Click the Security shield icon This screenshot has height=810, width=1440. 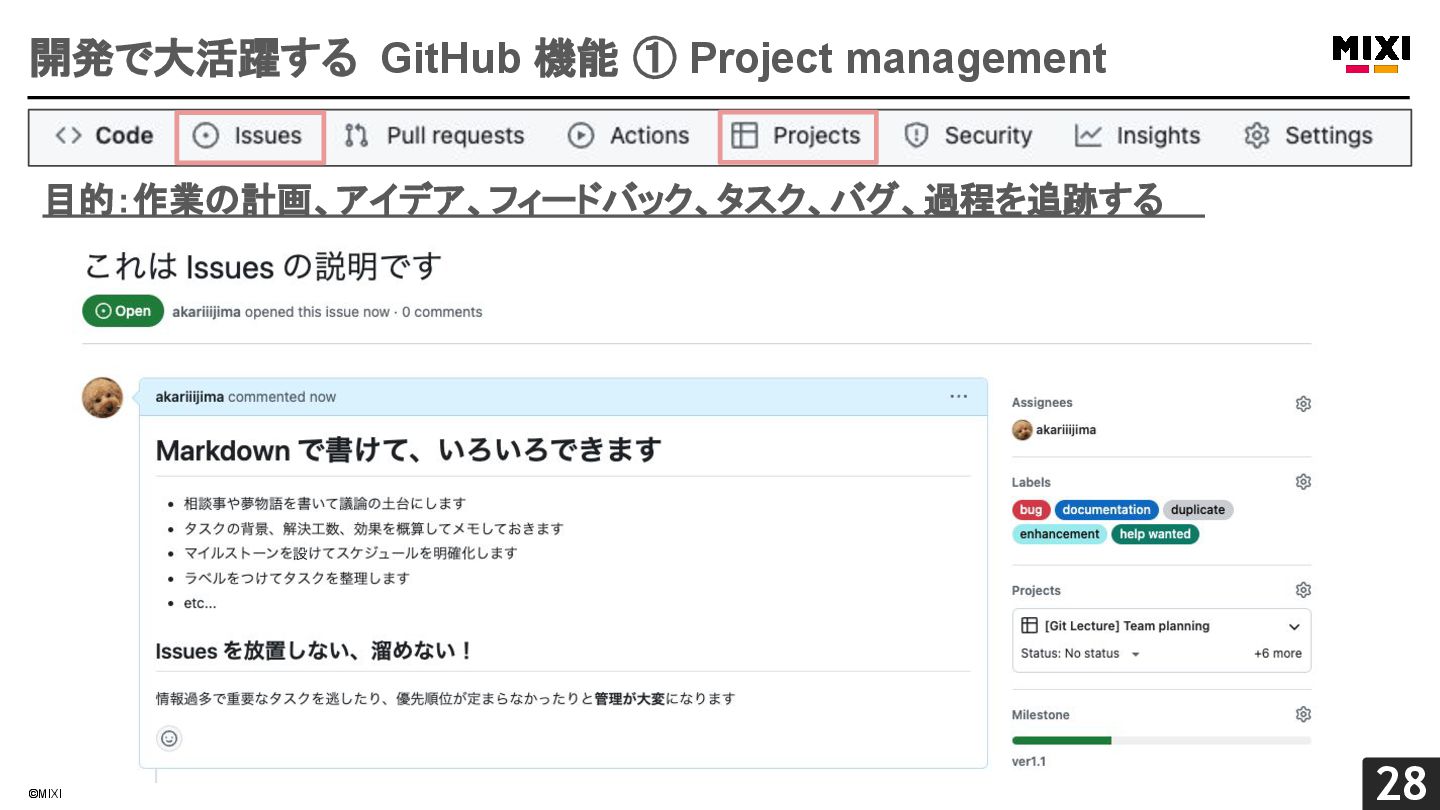pyautogui.click(x=916, y=136)
